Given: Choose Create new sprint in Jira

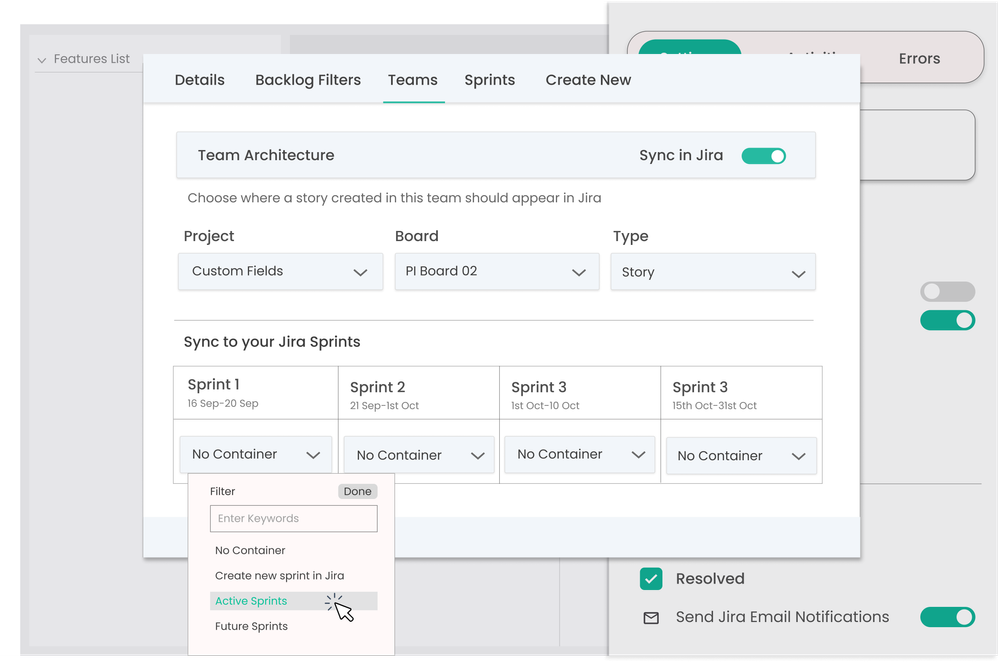Looking at the screenshot, I should 279,576.
